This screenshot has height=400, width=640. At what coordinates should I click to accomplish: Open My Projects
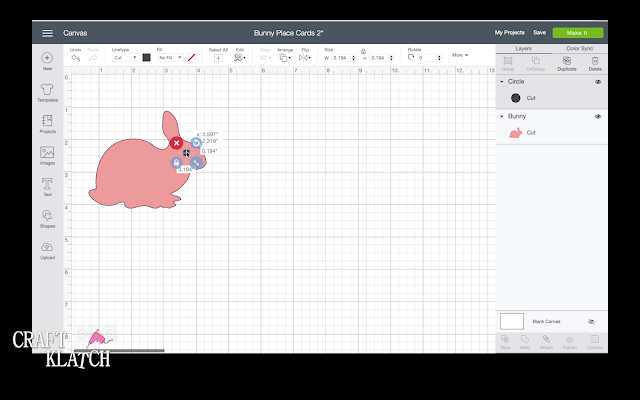[x=509, y=33]
